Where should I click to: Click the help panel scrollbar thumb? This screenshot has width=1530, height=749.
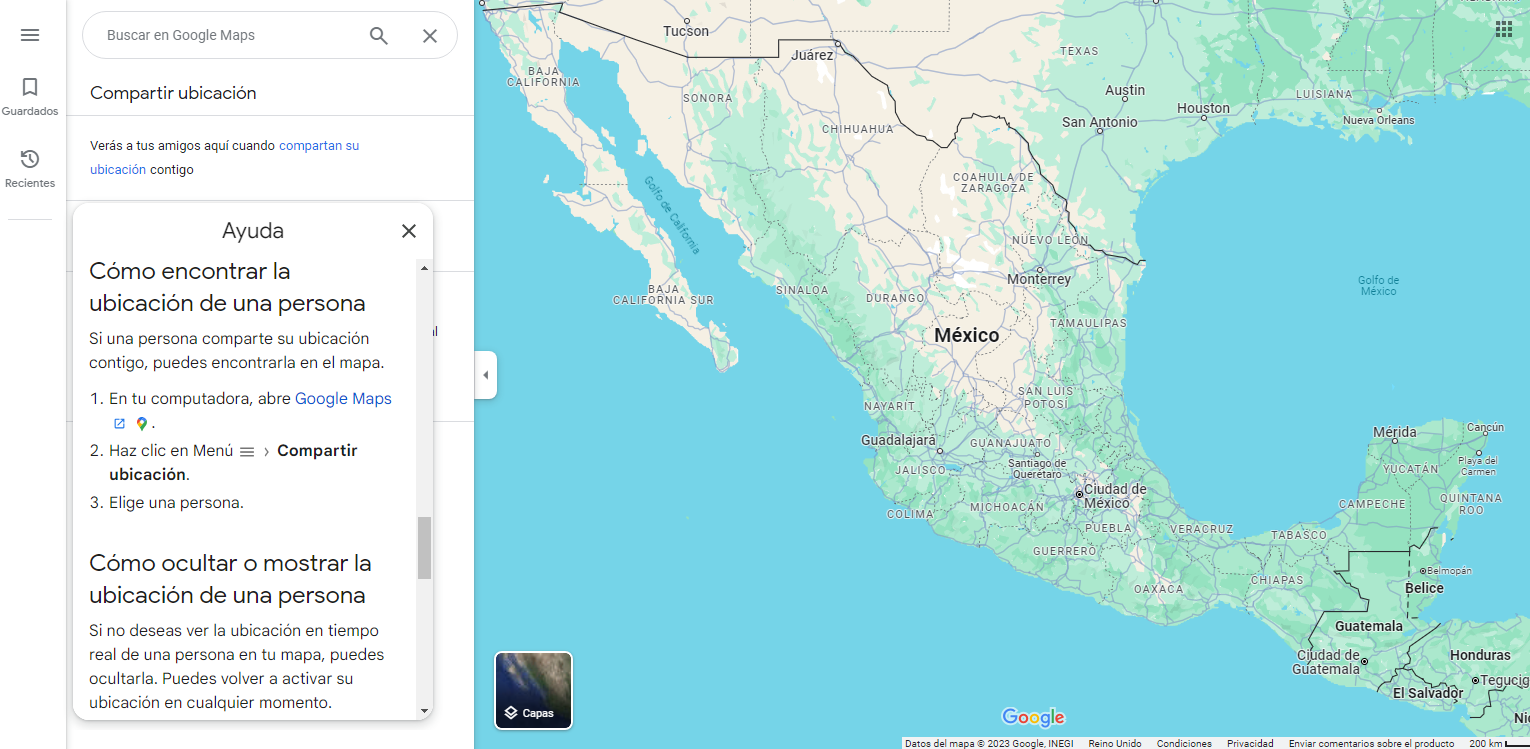point(424,548)
